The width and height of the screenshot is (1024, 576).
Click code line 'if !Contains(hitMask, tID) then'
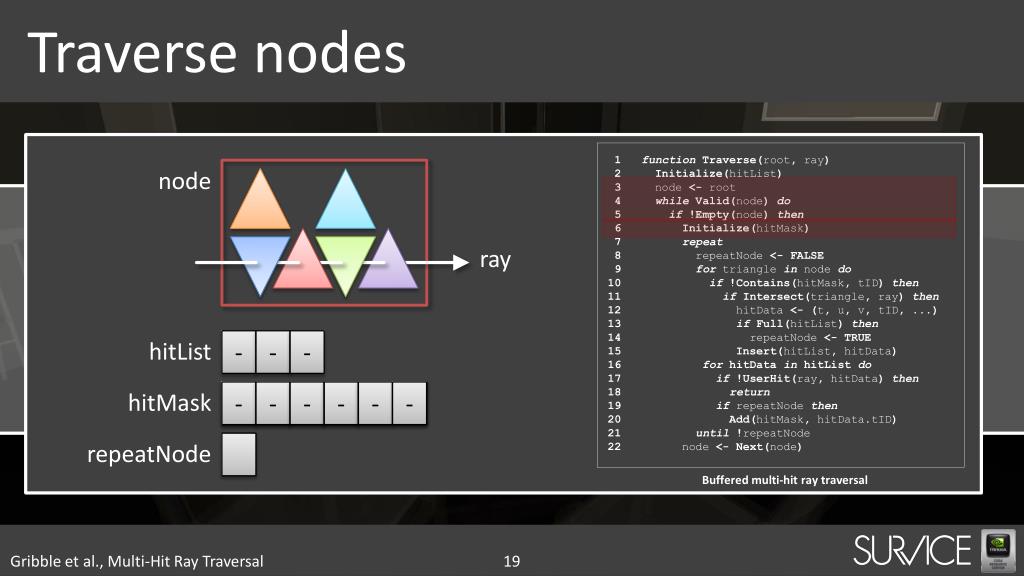[814, 283]
